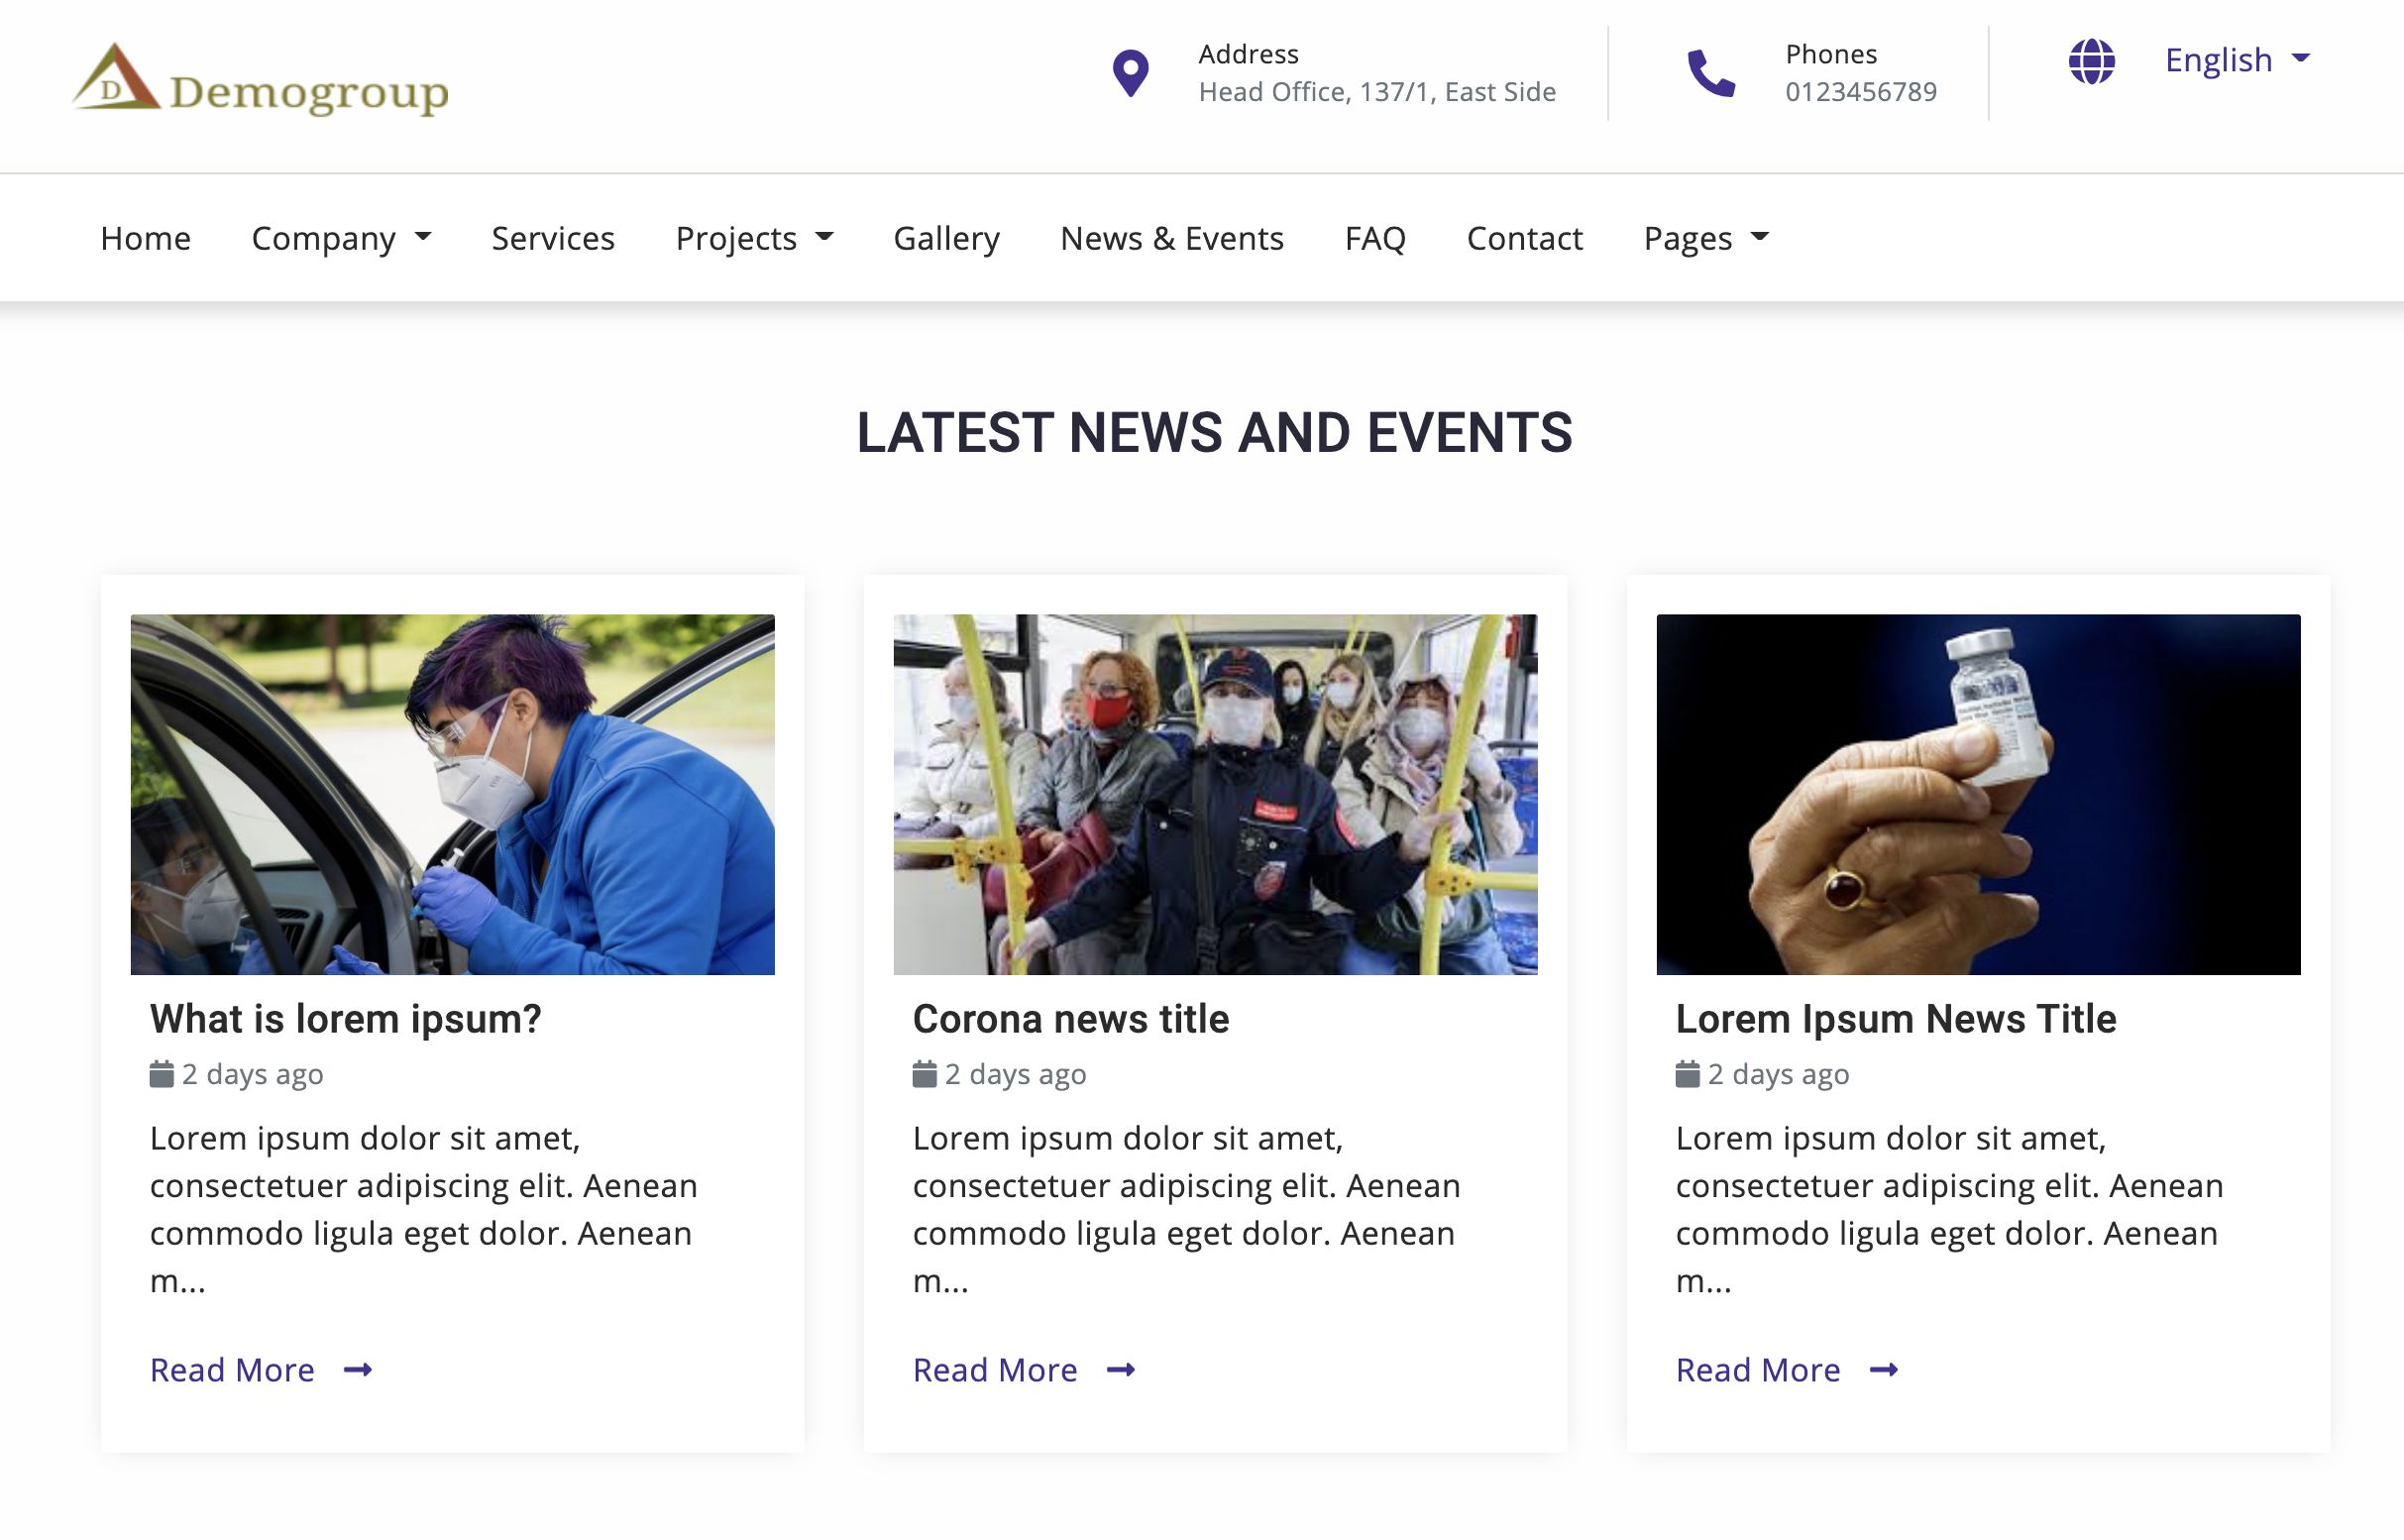Open the Contact menu item

(1524, 238)
